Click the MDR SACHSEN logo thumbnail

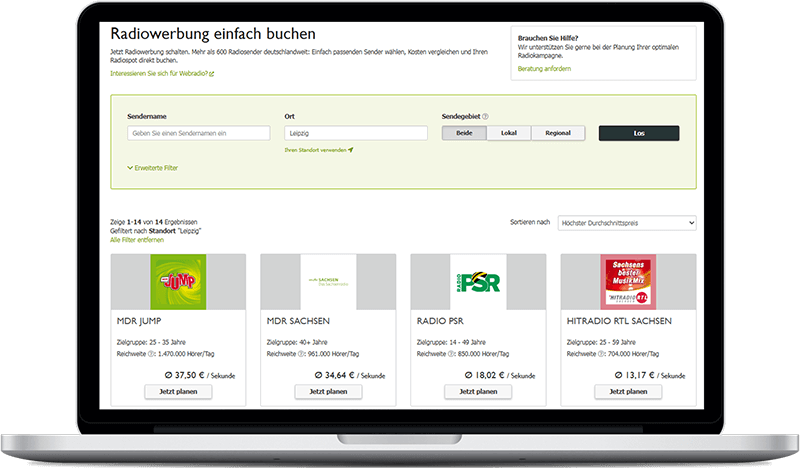click(x=328, y=282)
